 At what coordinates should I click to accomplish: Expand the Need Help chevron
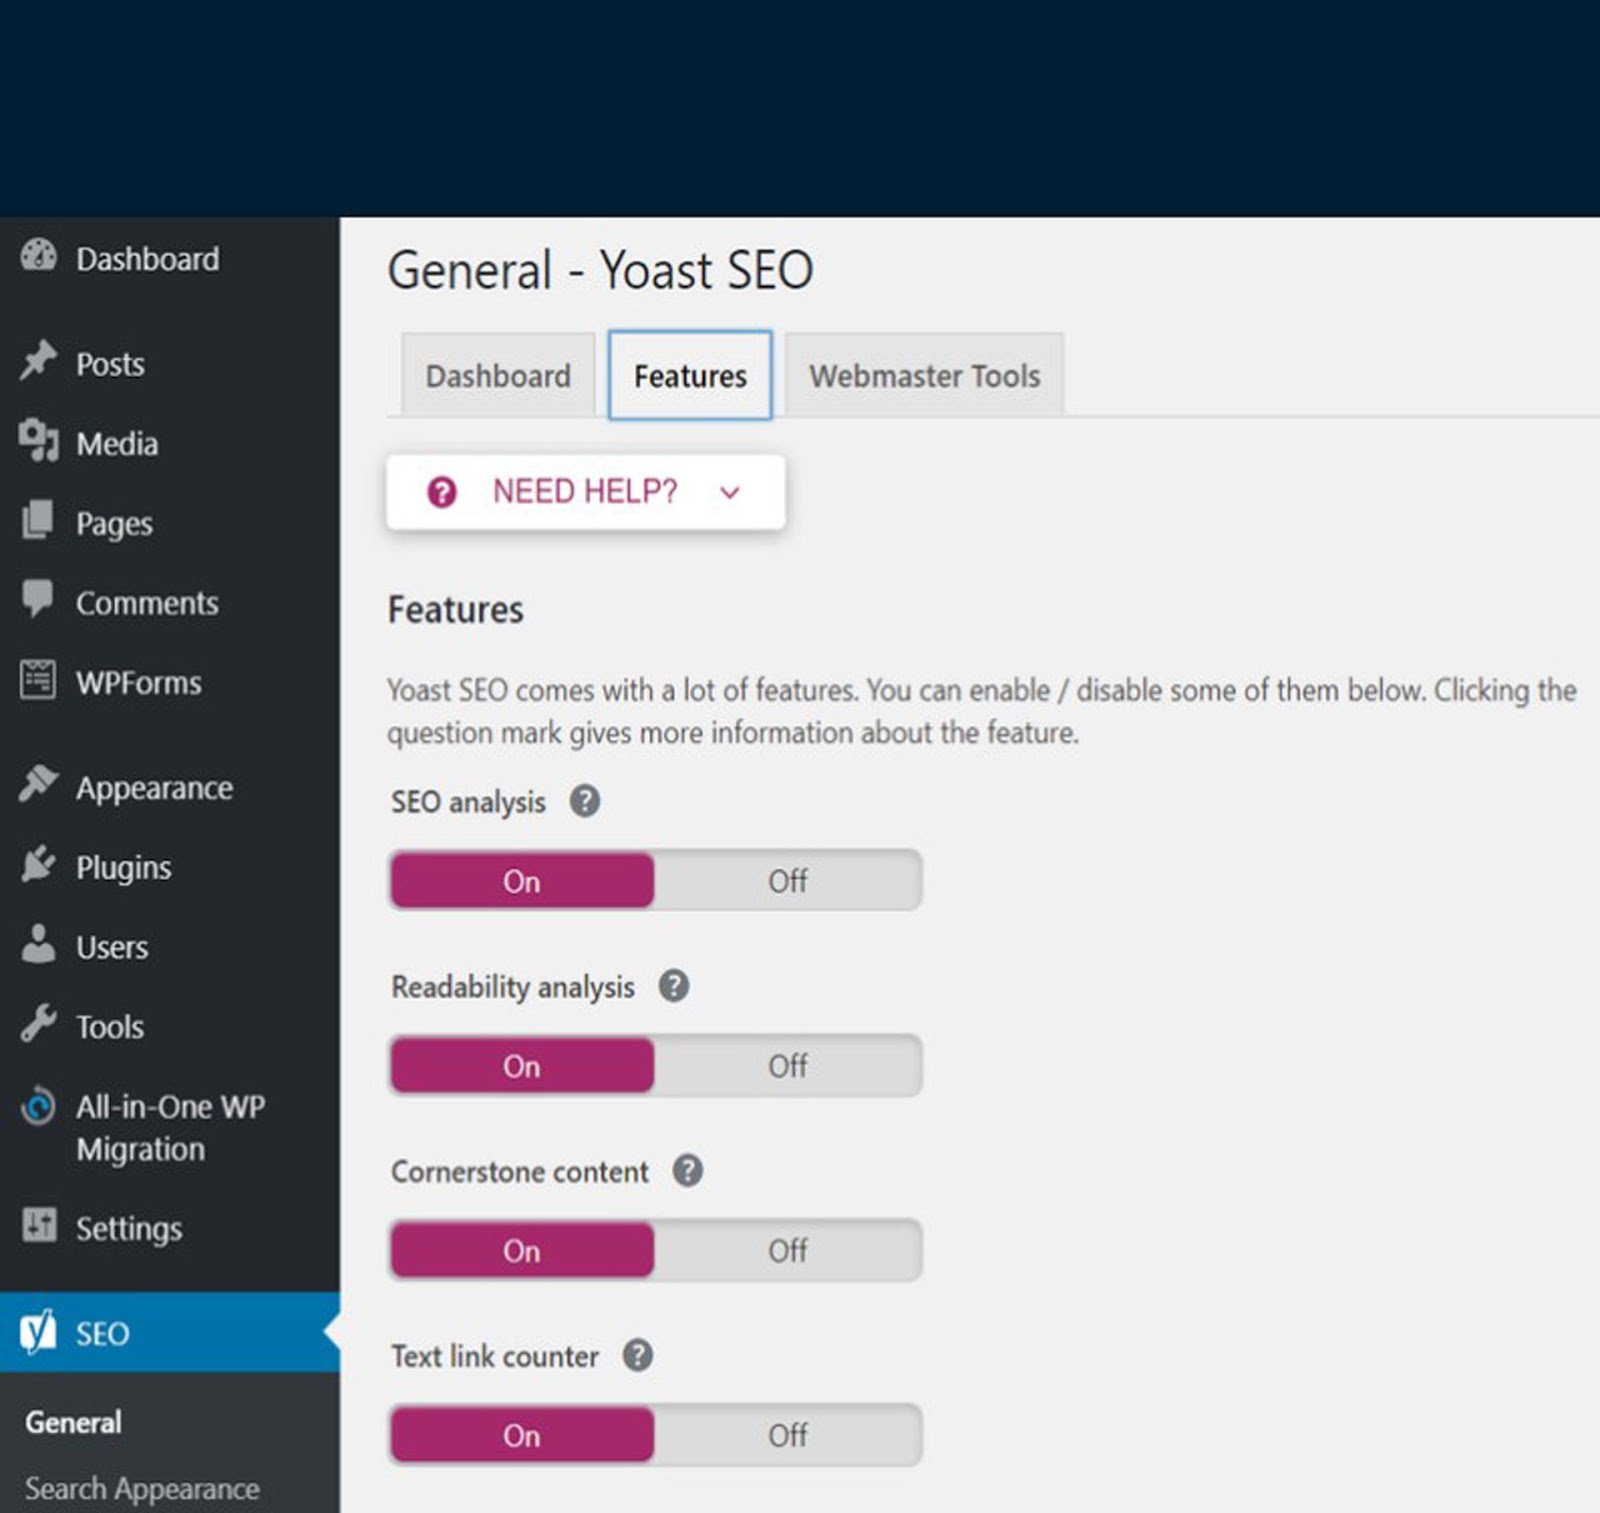(x=730, y=492)
